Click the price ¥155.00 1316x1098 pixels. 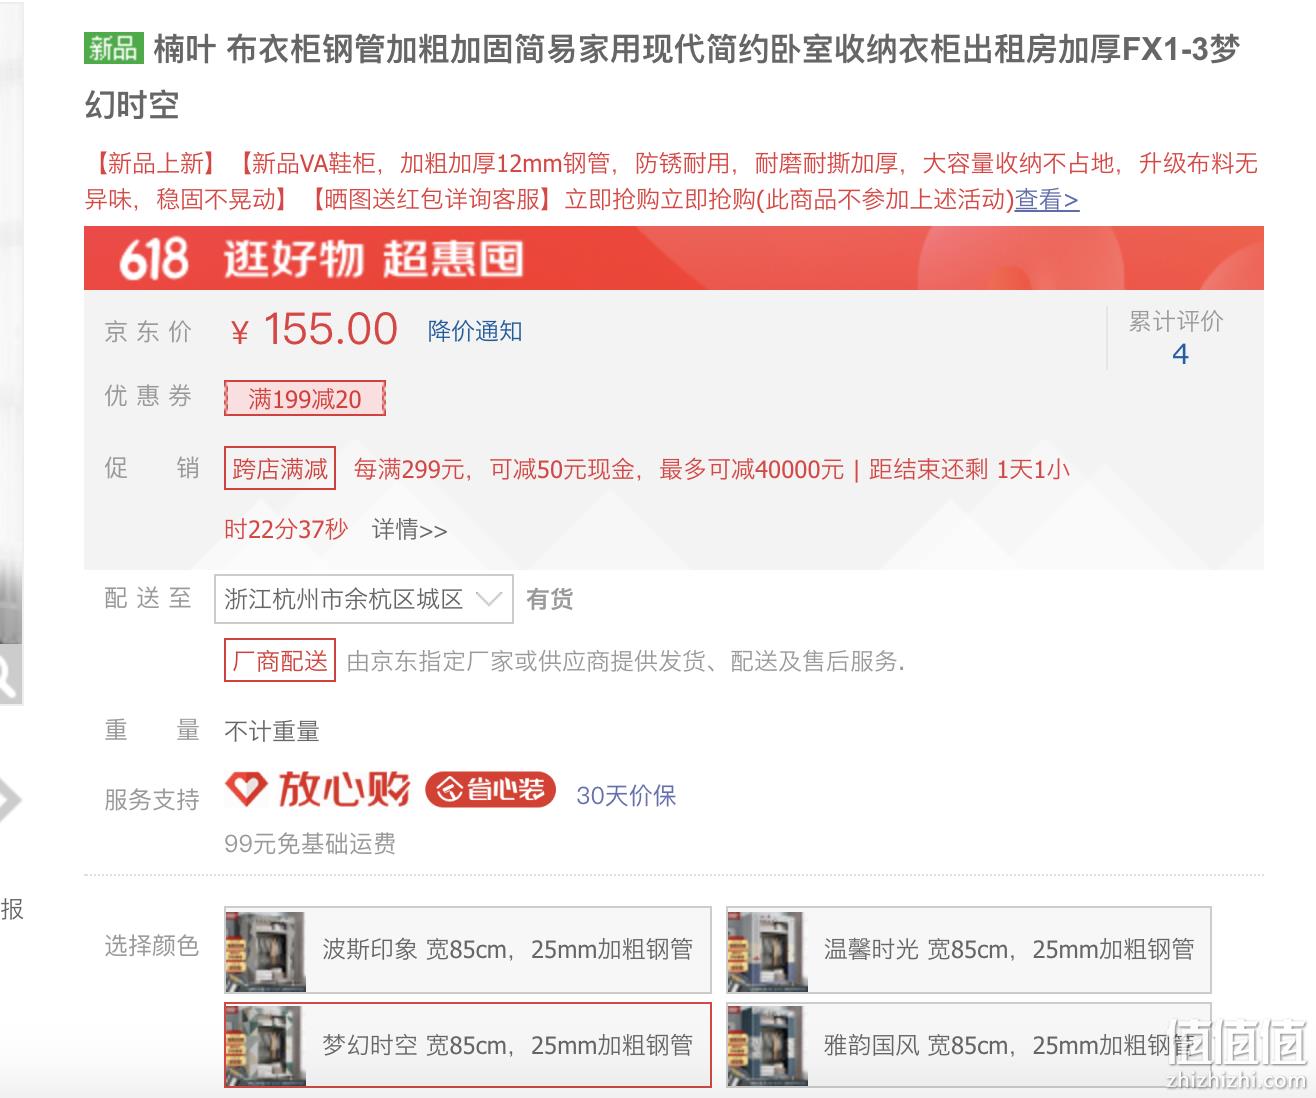click(x=315, y=329)
